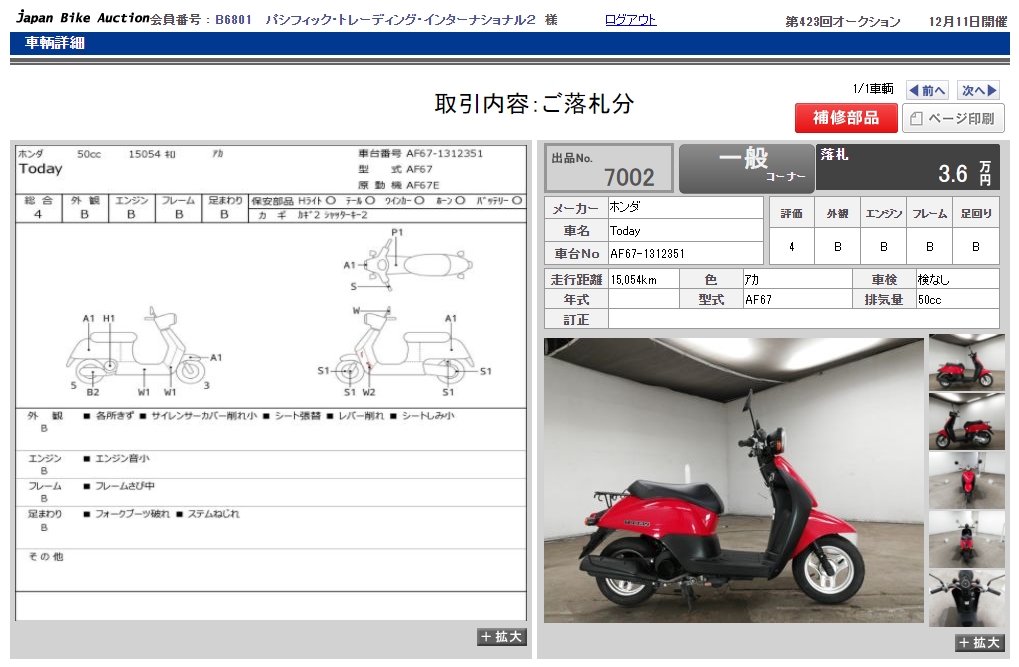Select second thumbnail of scooter left side
This screenshot has height=667, width=1019.
coord(966,421)
